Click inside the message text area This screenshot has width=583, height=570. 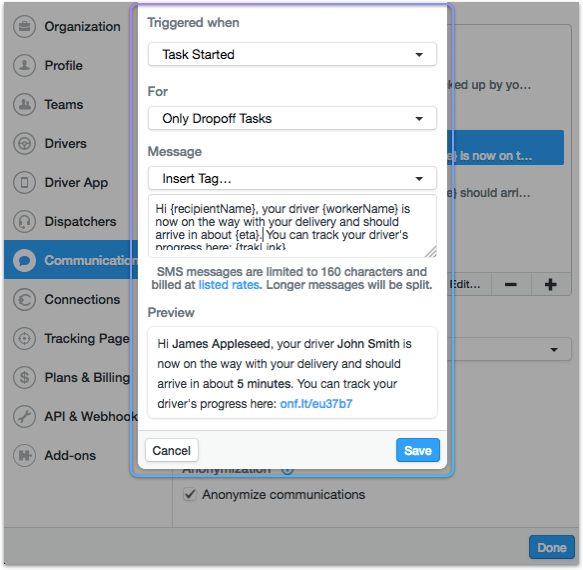coord(292,226)
